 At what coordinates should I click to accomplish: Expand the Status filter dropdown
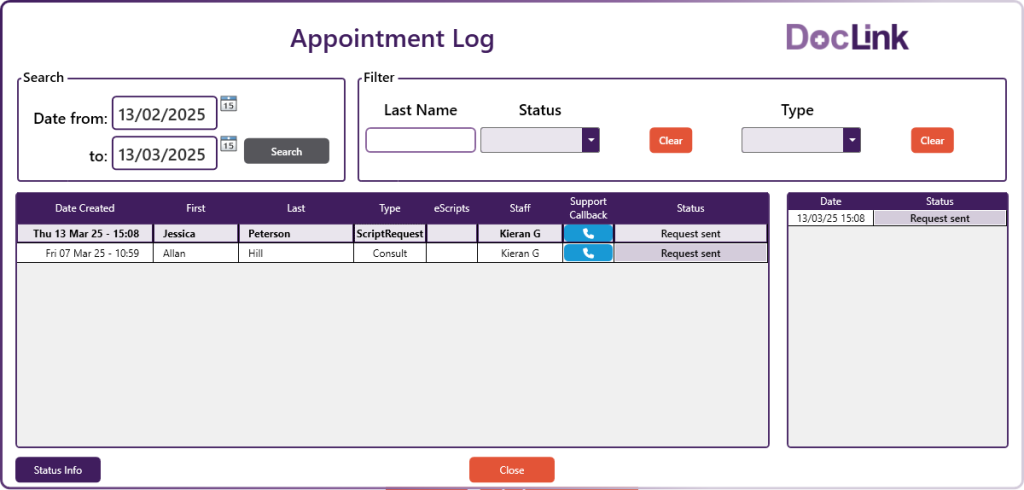(x=591, y=140)
